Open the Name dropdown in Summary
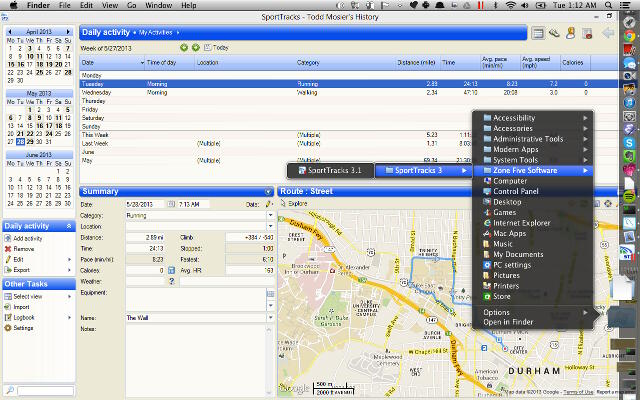640x400 pixels. coord(270,318)
